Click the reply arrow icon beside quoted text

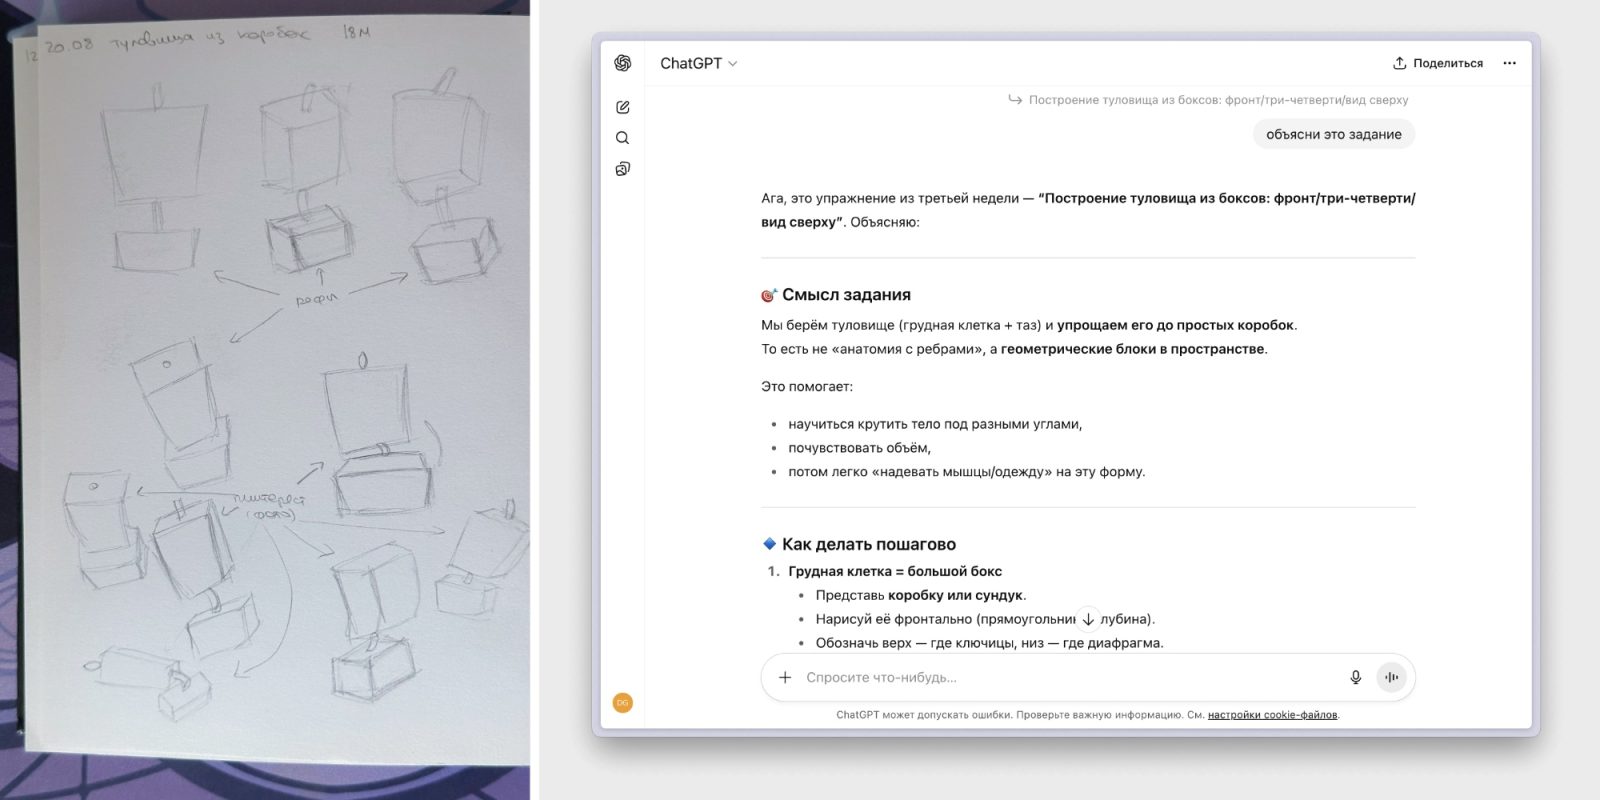(1015, 99)
